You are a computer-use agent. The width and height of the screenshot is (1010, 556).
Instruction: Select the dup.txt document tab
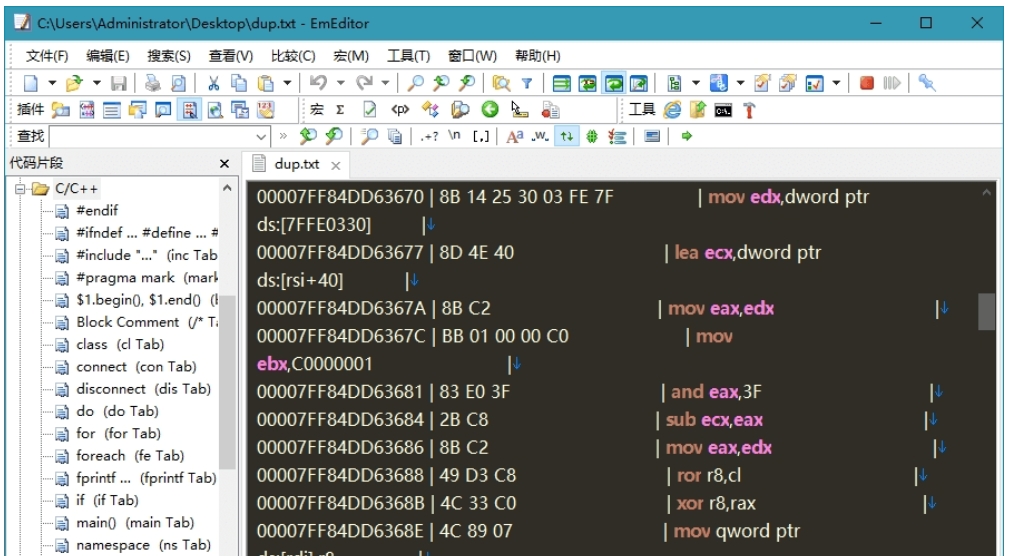tap(296, 164)
